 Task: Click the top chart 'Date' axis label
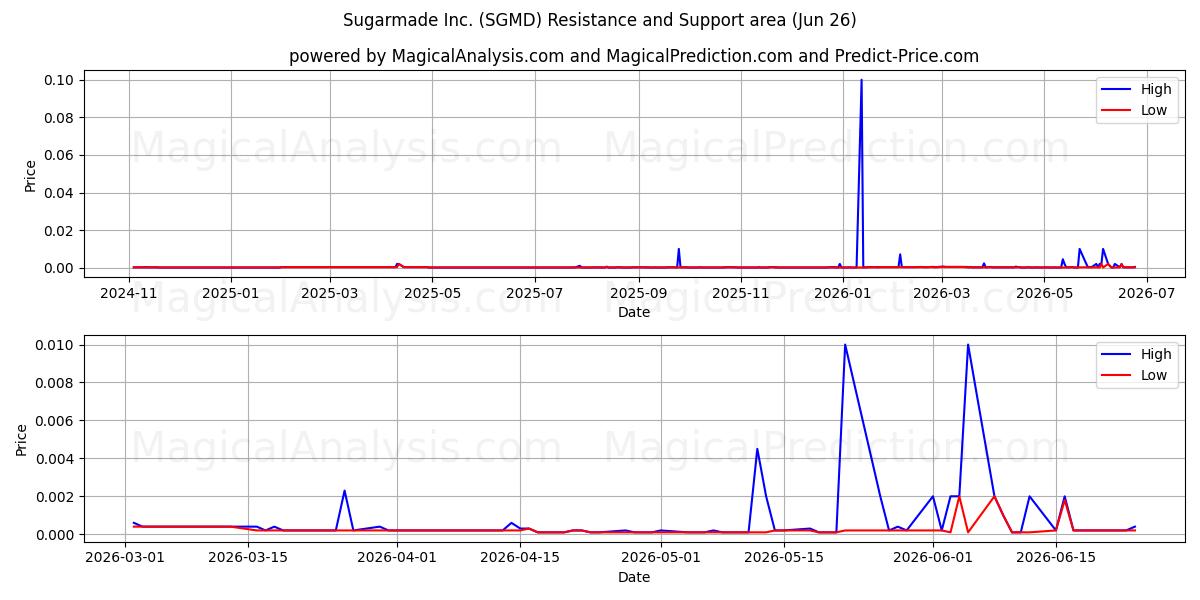633,312
